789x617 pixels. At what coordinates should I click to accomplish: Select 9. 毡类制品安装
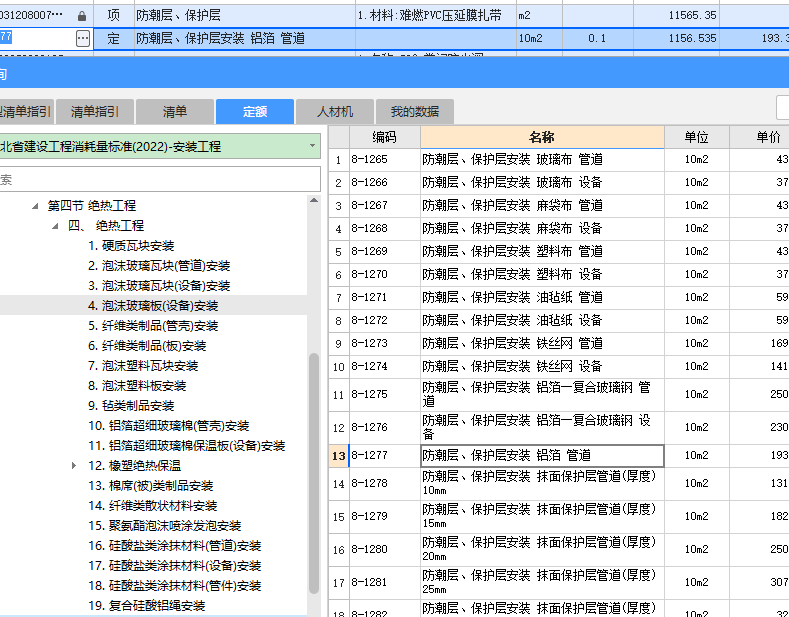[x=131, y=406]
